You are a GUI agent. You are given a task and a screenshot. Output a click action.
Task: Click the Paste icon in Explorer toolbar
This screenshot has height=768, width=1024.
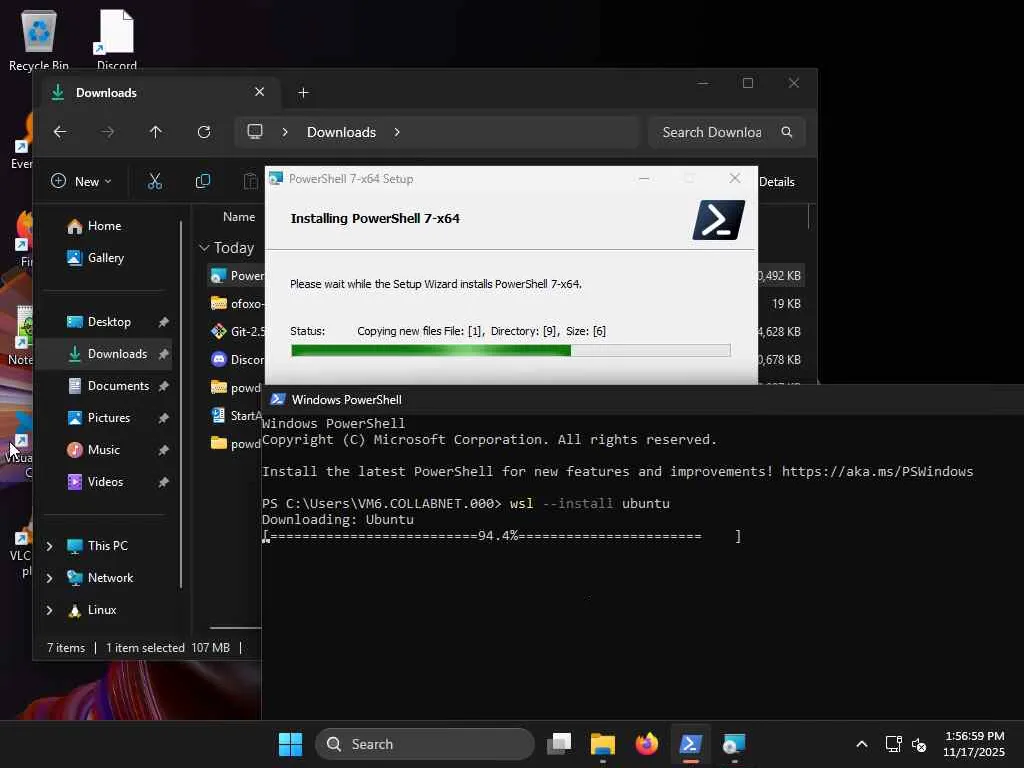[x=251, y=181]
